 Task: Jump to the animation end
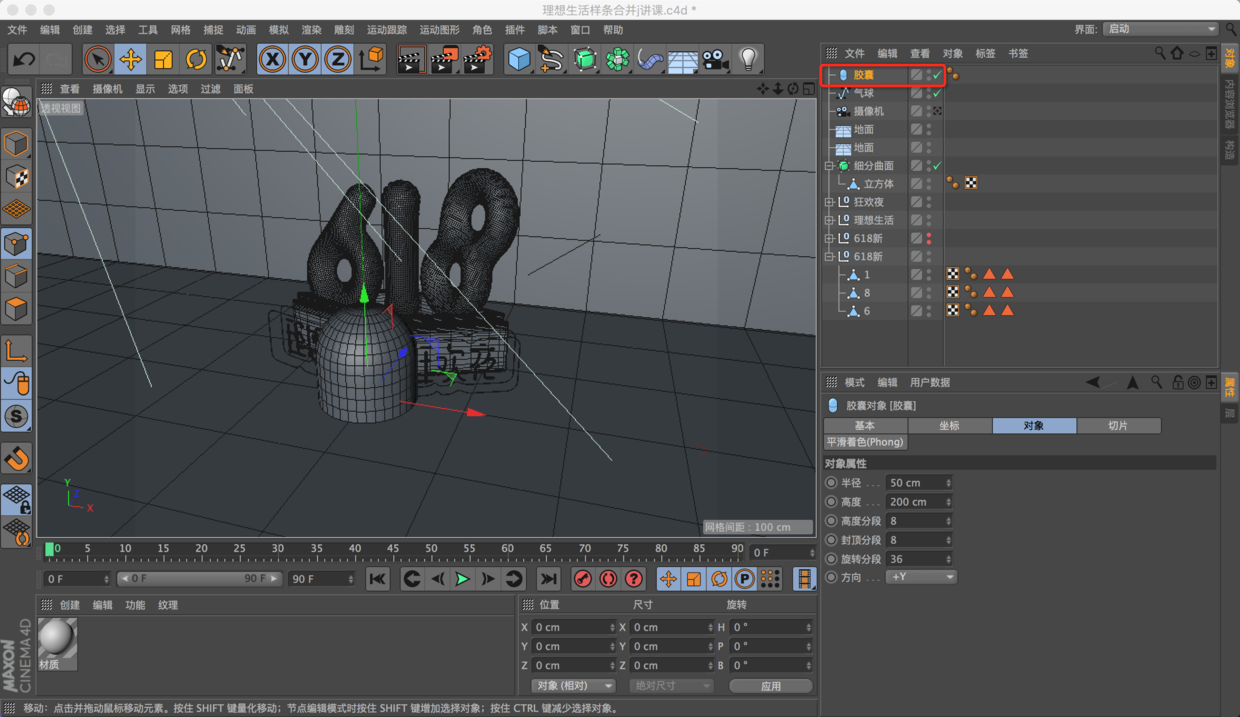(548, 579)
